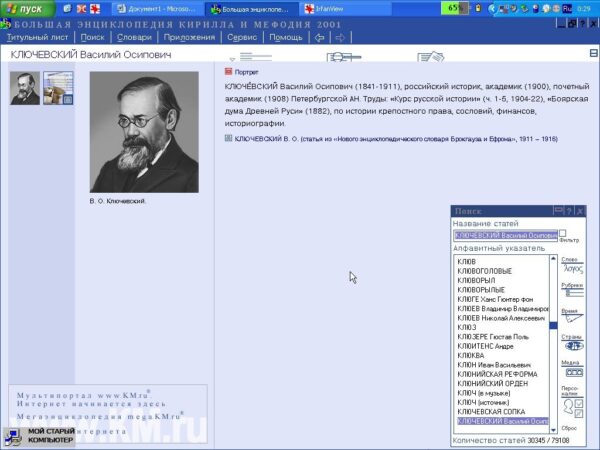
Task: Select the first portrait thumbnail
Action: (x=24, y=88)
